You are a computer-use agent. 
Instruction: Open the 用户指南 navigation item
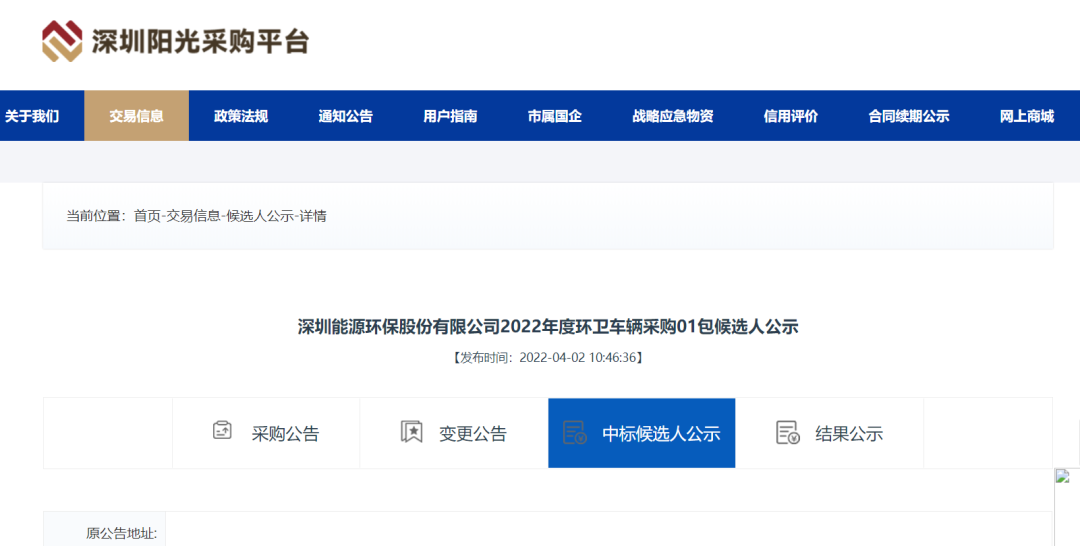(450, 116)
